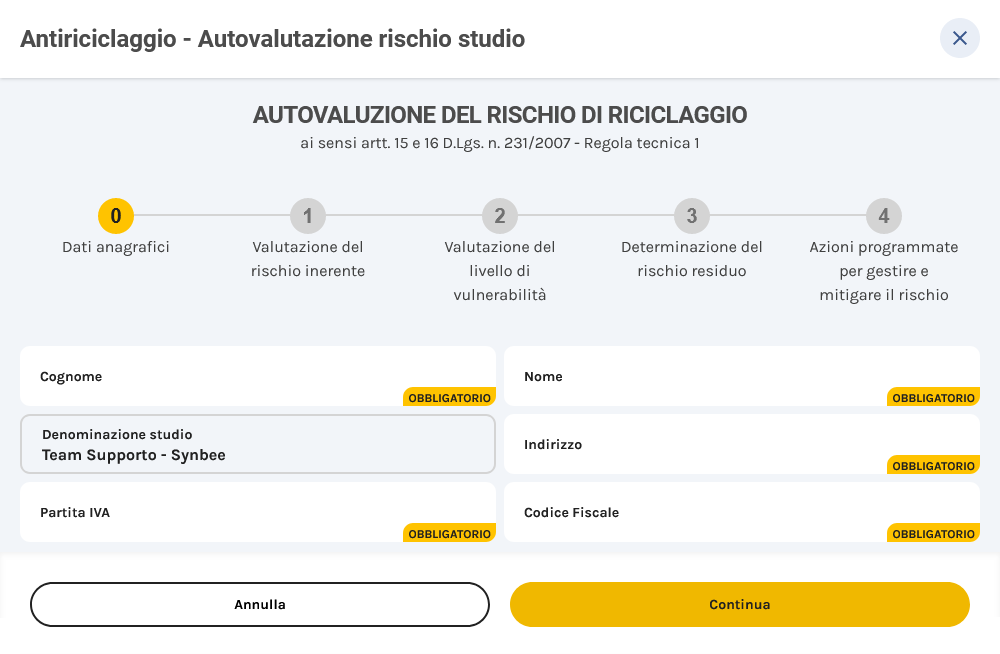The image size is (1000, 654).
Task: Click the OBBLIGATORIO badge under Codice Fiscale
Action: coord(933,533)
